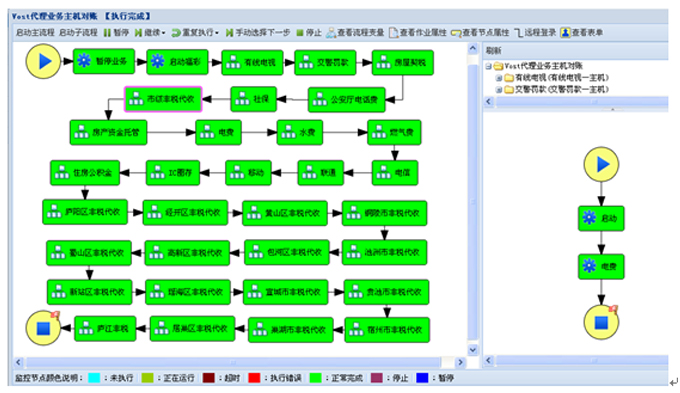This screenshot has width=680, height=393.
Task: Click the start node of main flow
Action: click(x=43, y=61)
